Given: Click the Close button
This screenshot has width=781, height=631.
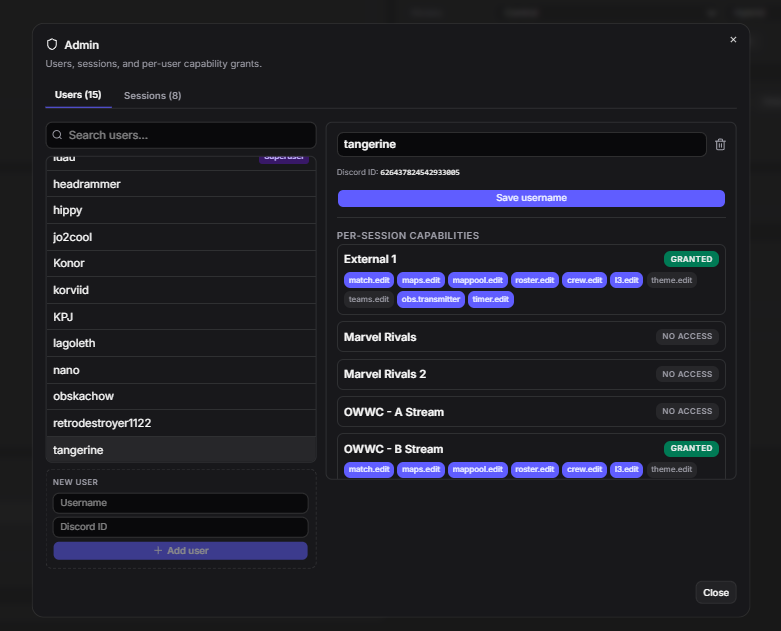Looking at the screenshot, I should coord(716,593).
